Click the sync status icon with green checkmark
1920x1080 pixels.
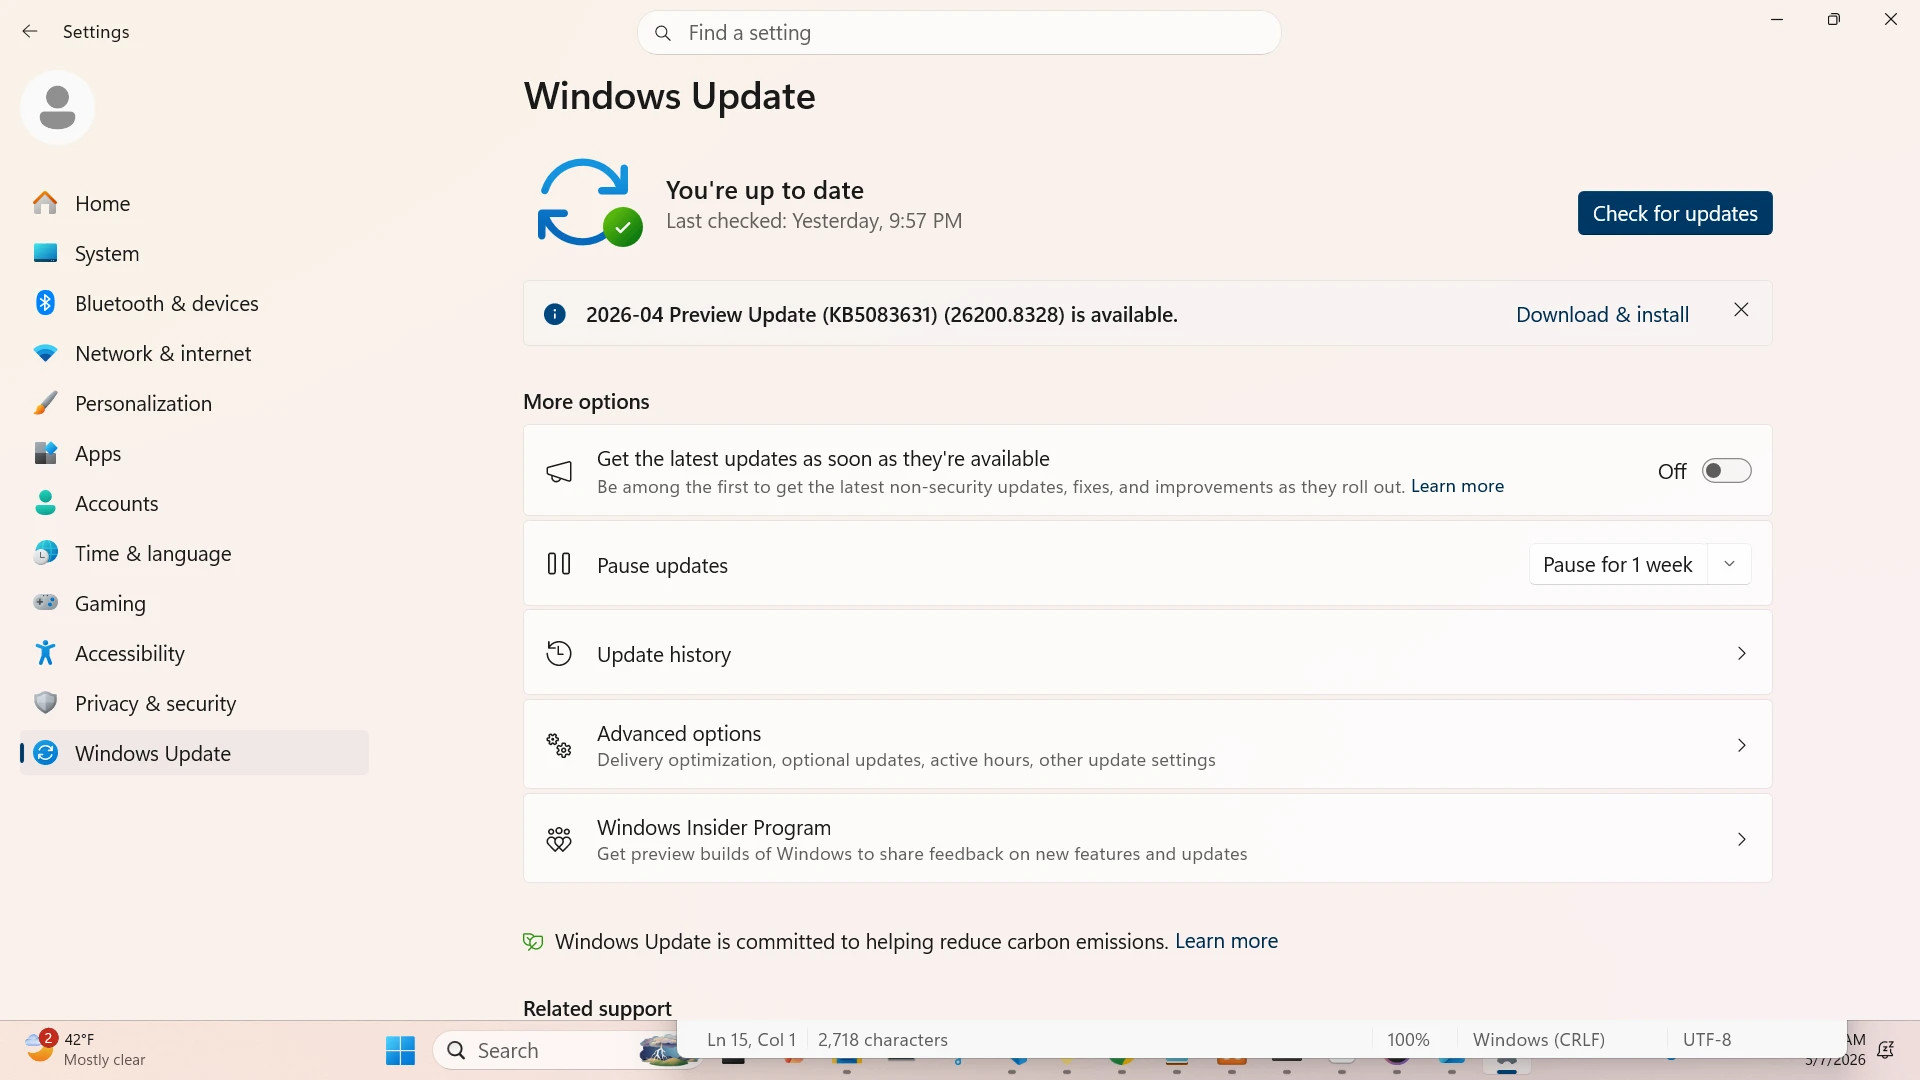588,202
